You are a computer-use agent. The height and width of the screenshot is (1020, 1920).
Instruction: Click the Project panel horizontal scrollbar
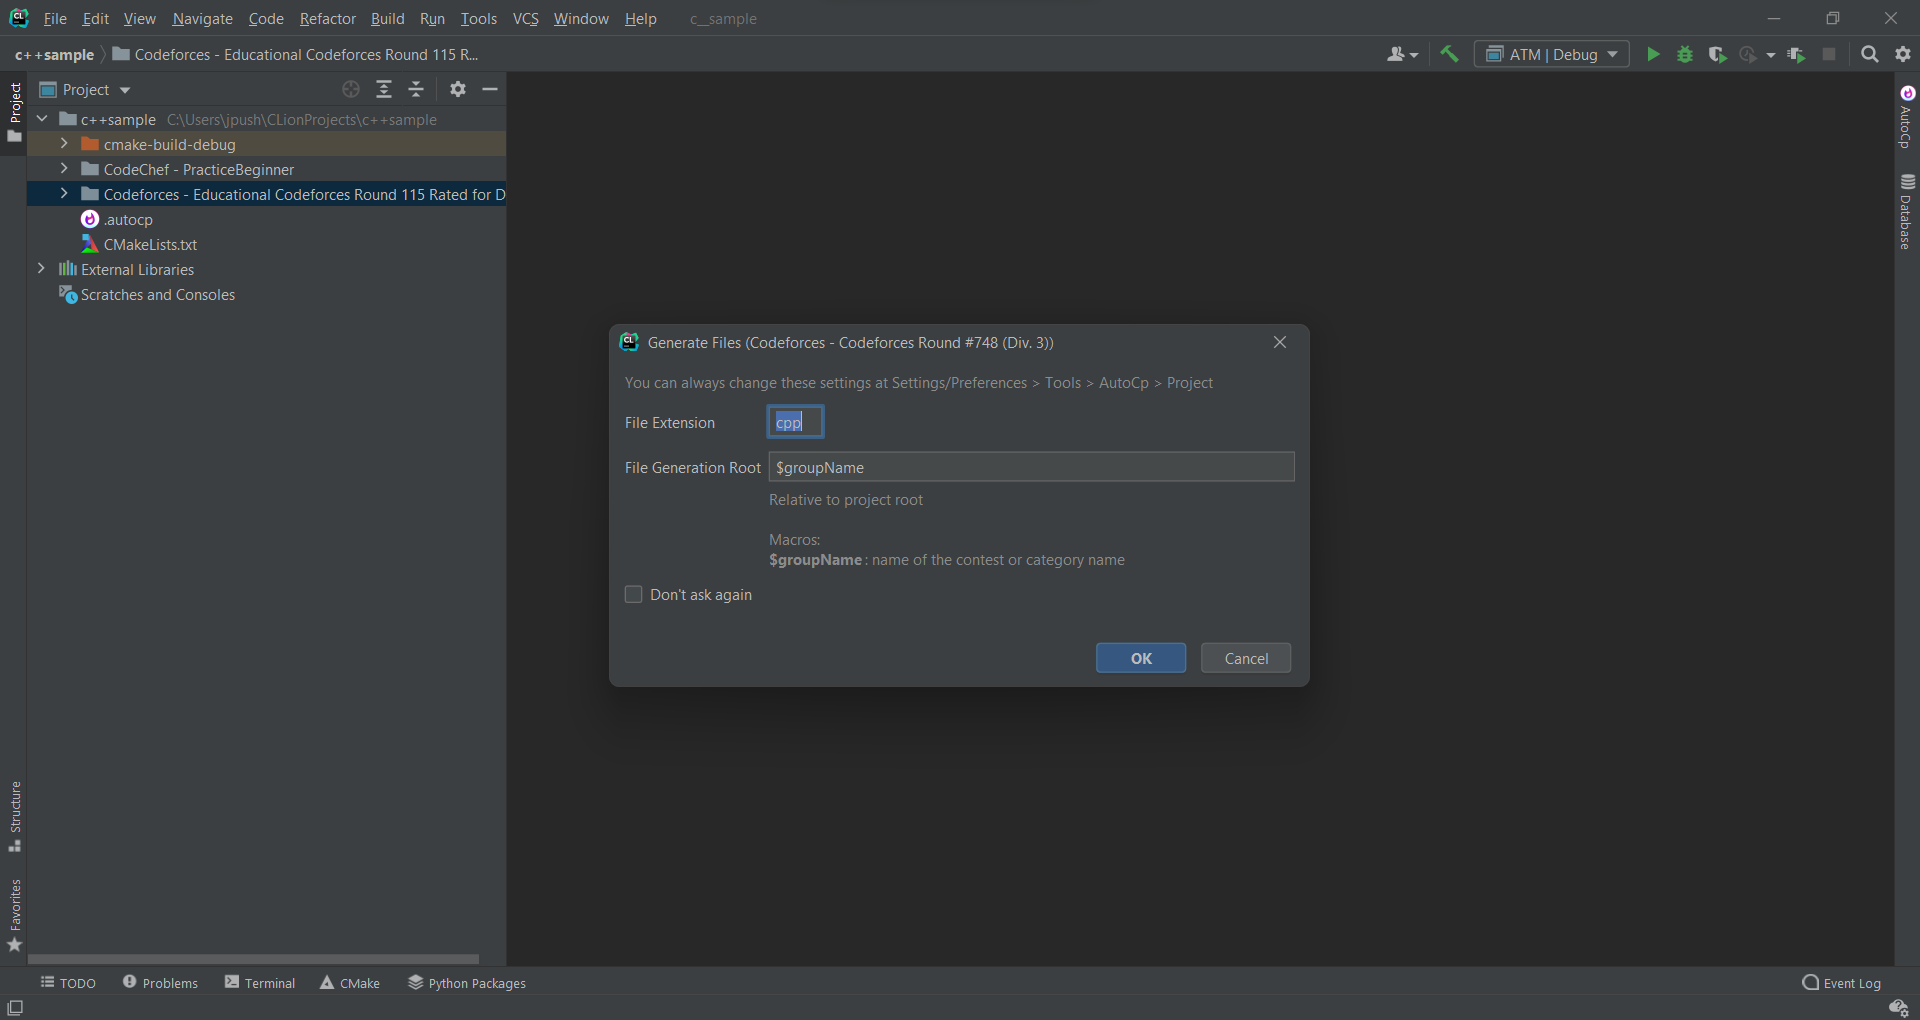254,959
